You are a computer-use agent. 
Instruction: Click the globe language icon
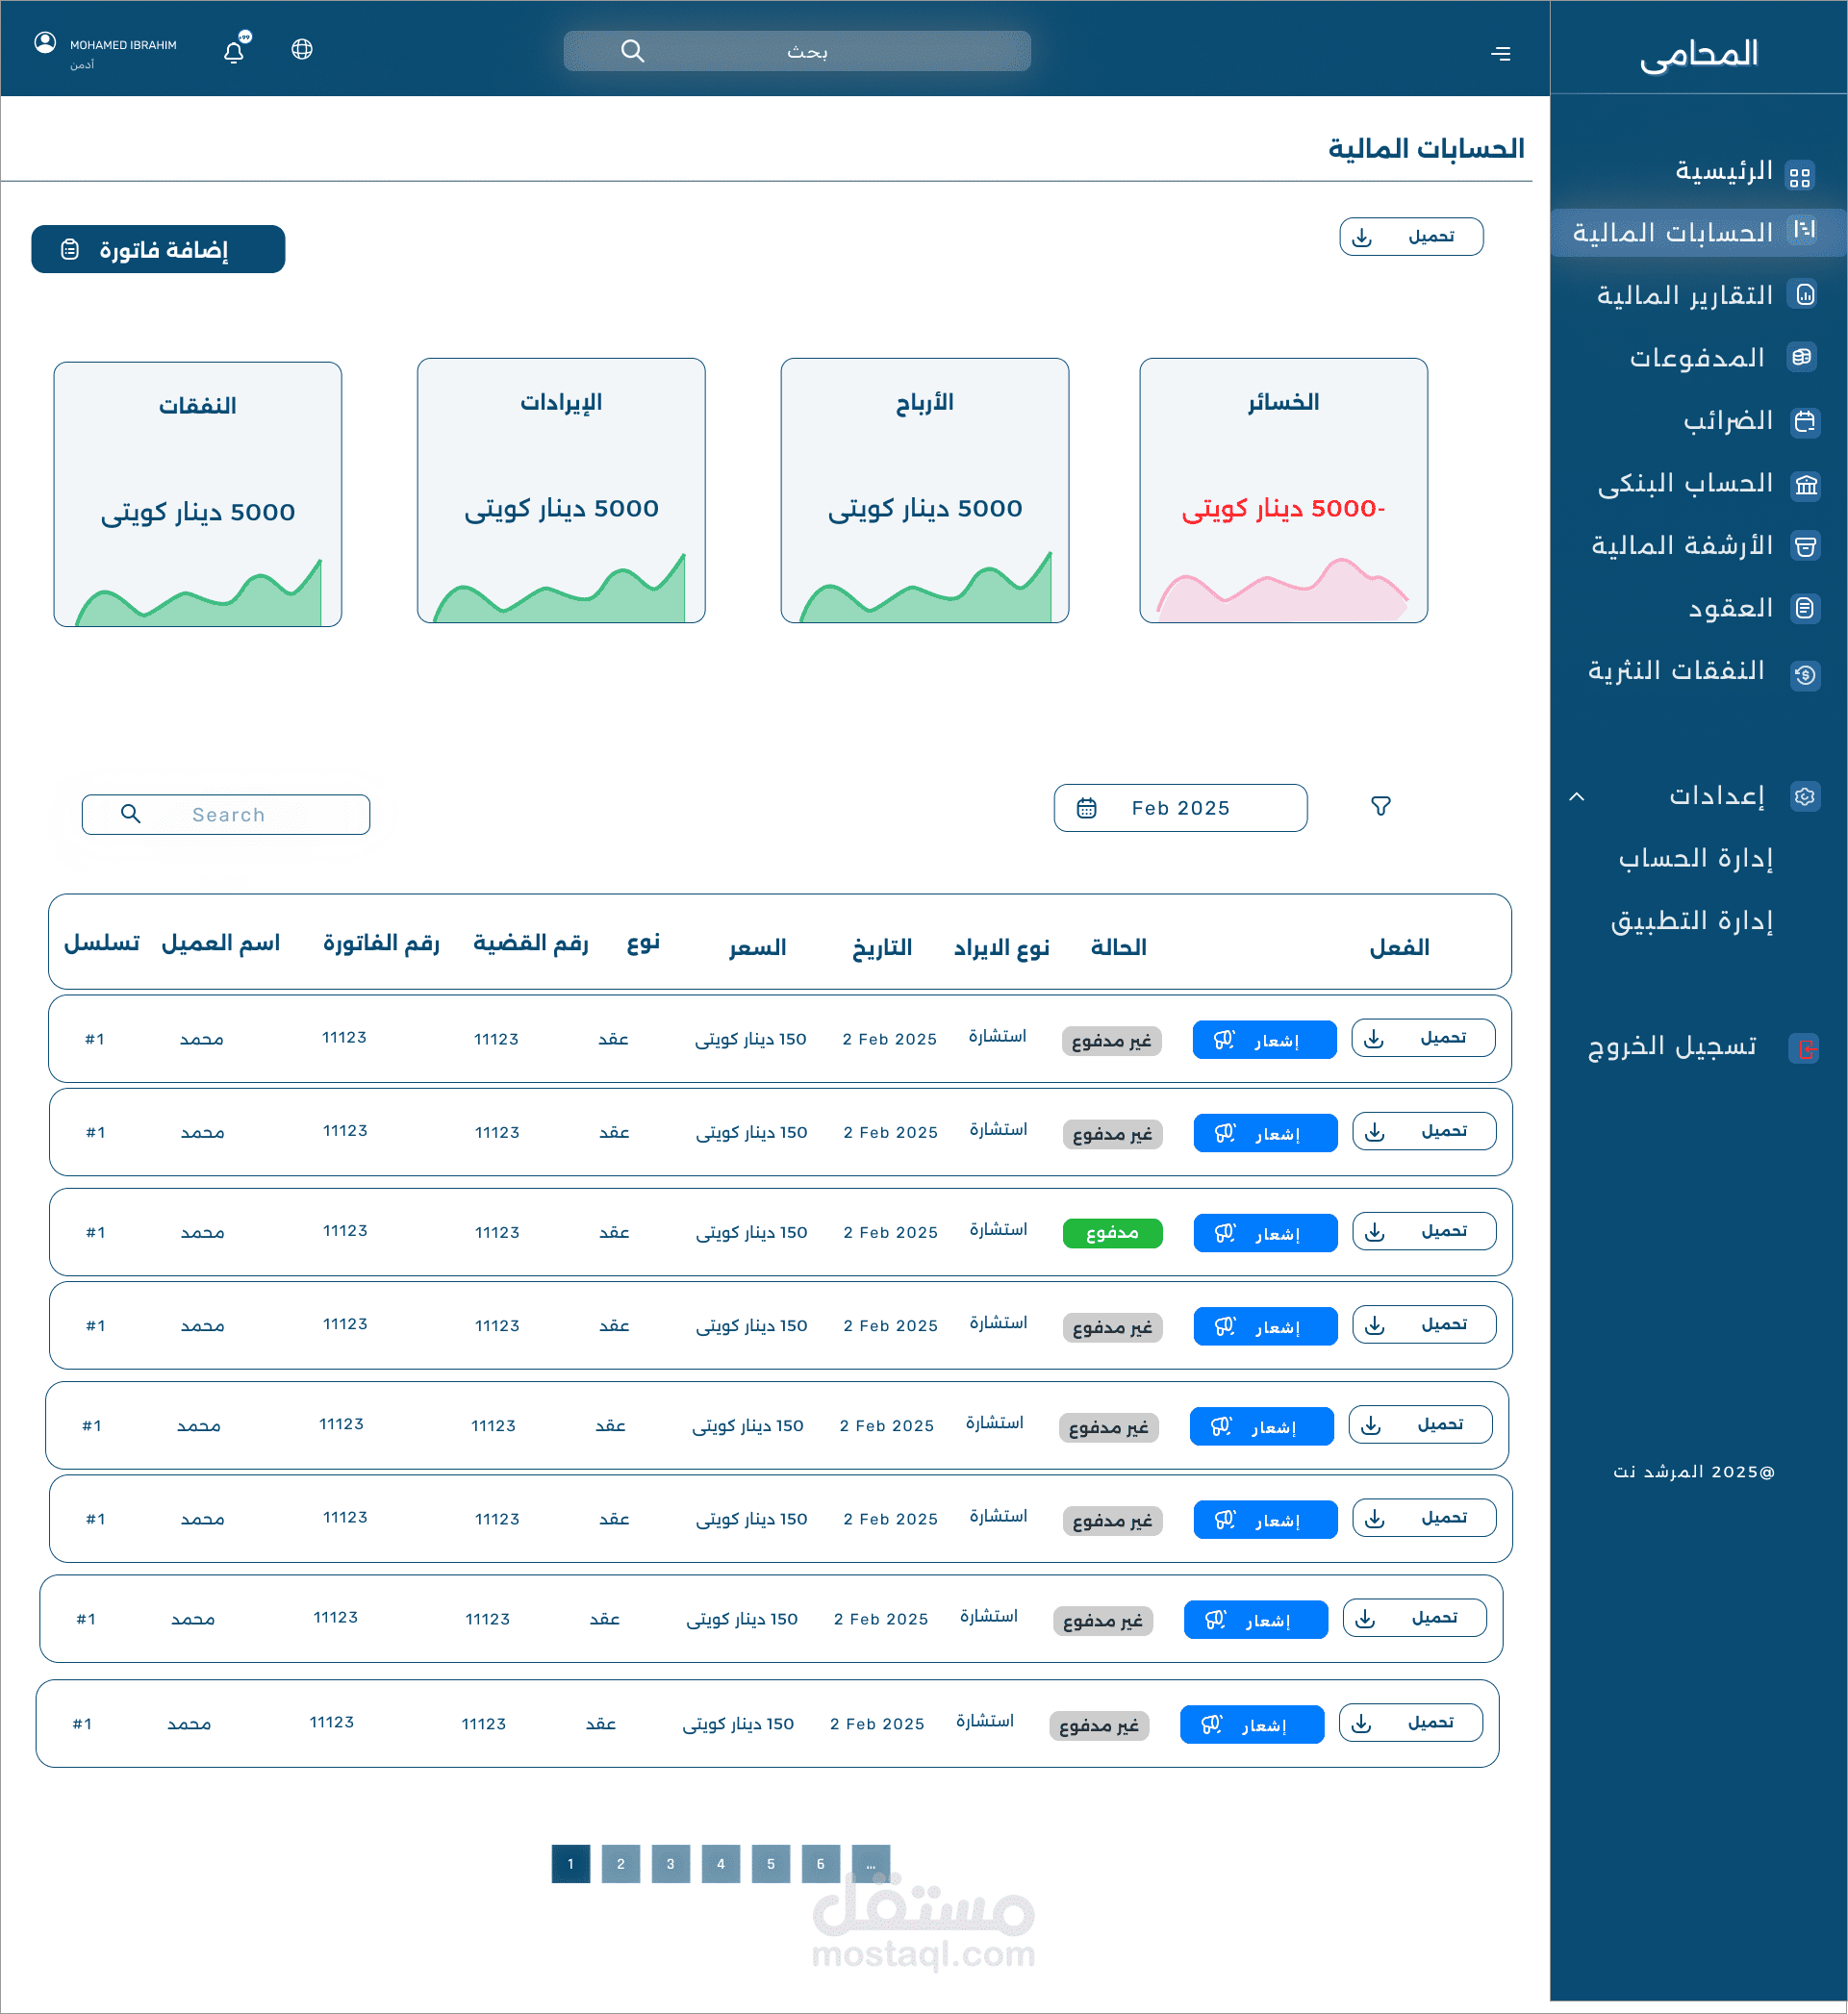tap(302, 48)
